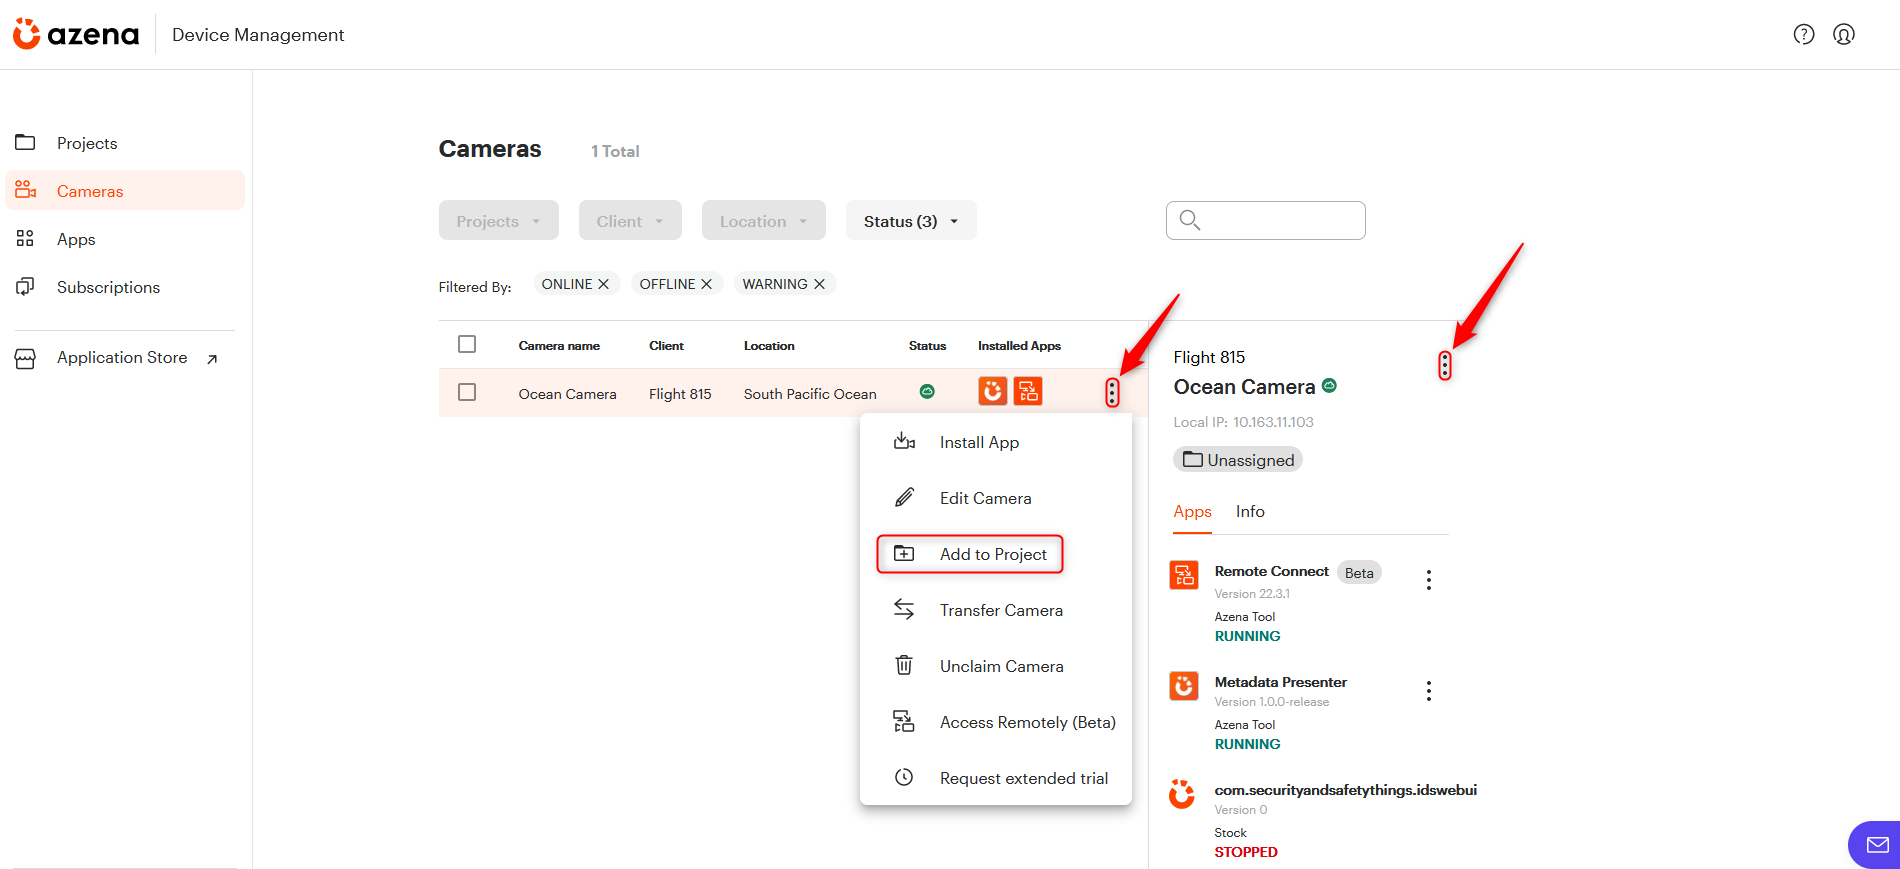Click the Status column header
Image resolution: width=1900 pixels, height=869 pixels.
click(x=927, y=346)
